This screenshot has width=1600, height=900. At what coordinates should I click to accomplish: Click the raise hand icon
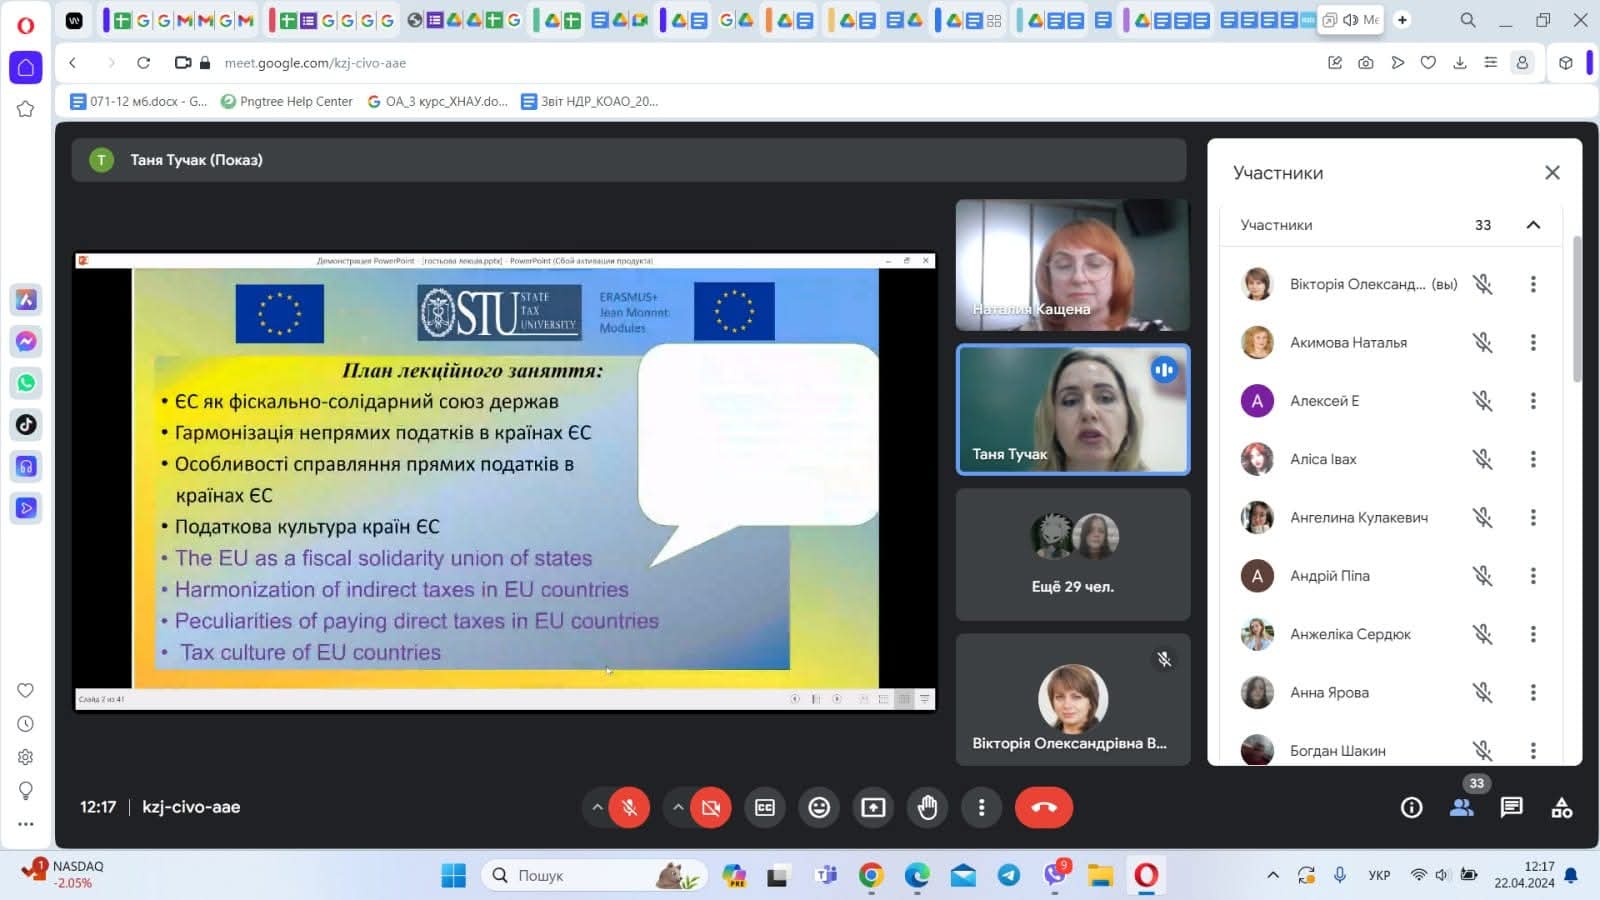[x=927, y=807]
